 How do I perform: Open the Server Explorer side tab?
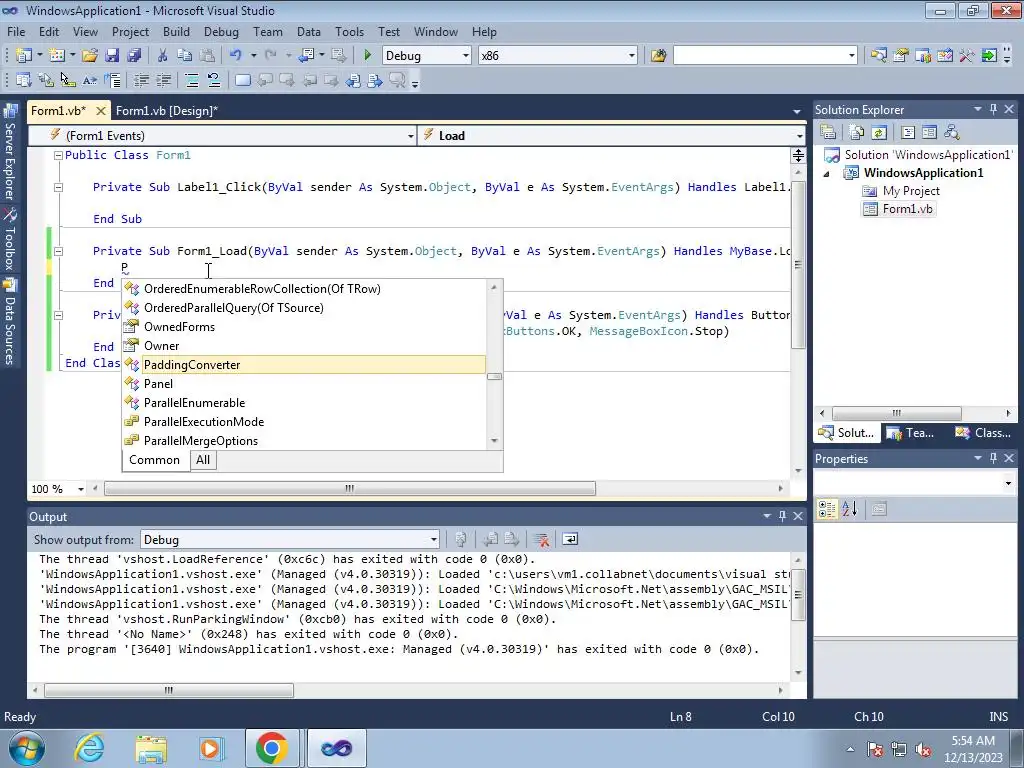click(x=10, y=153)
